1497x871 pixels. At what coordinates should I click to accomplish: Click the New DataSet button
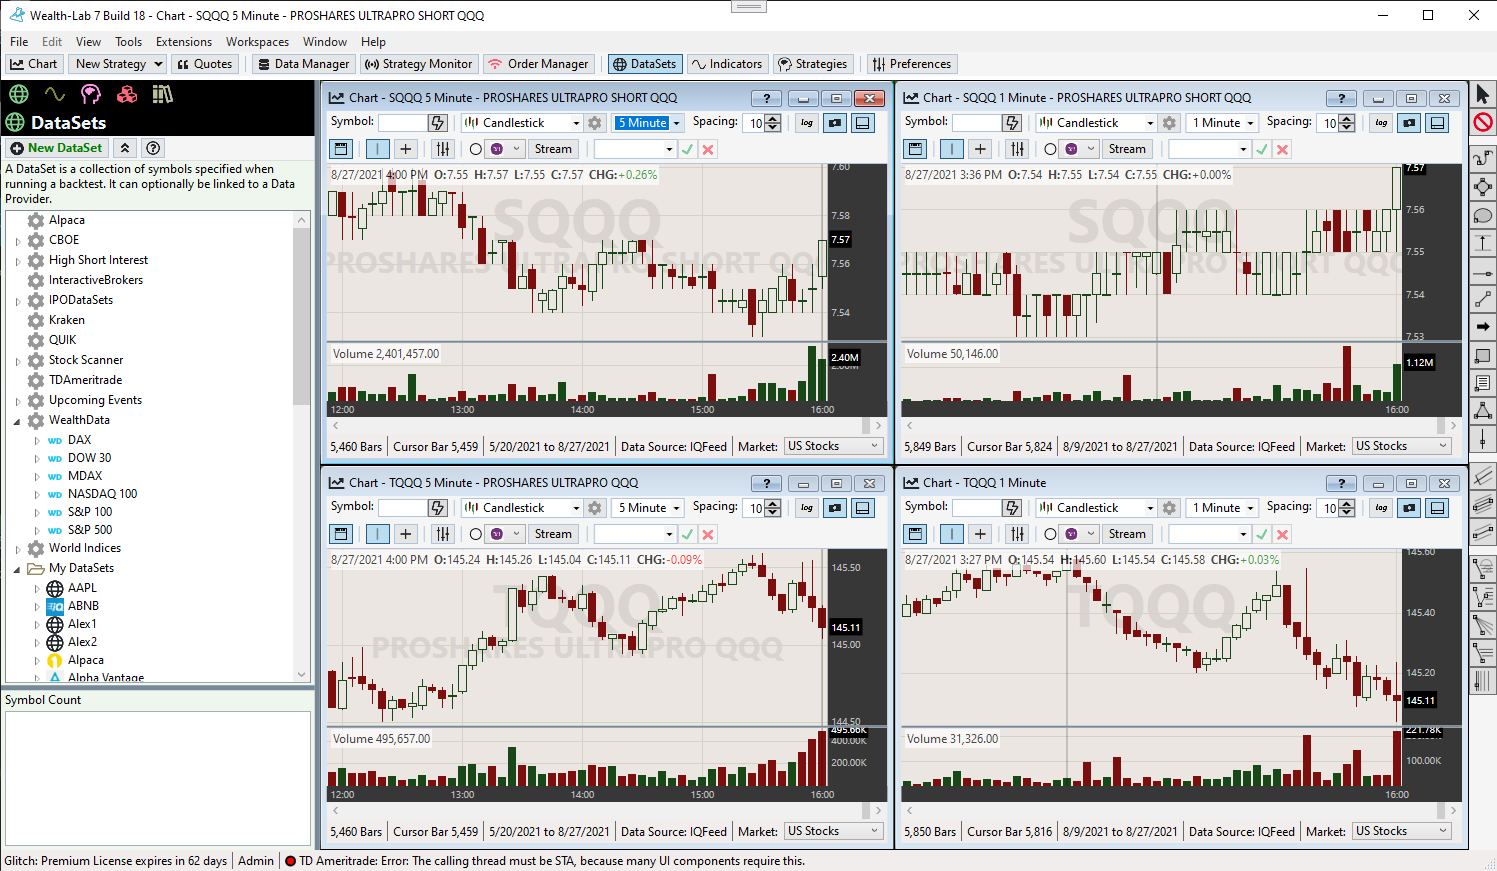57,148
